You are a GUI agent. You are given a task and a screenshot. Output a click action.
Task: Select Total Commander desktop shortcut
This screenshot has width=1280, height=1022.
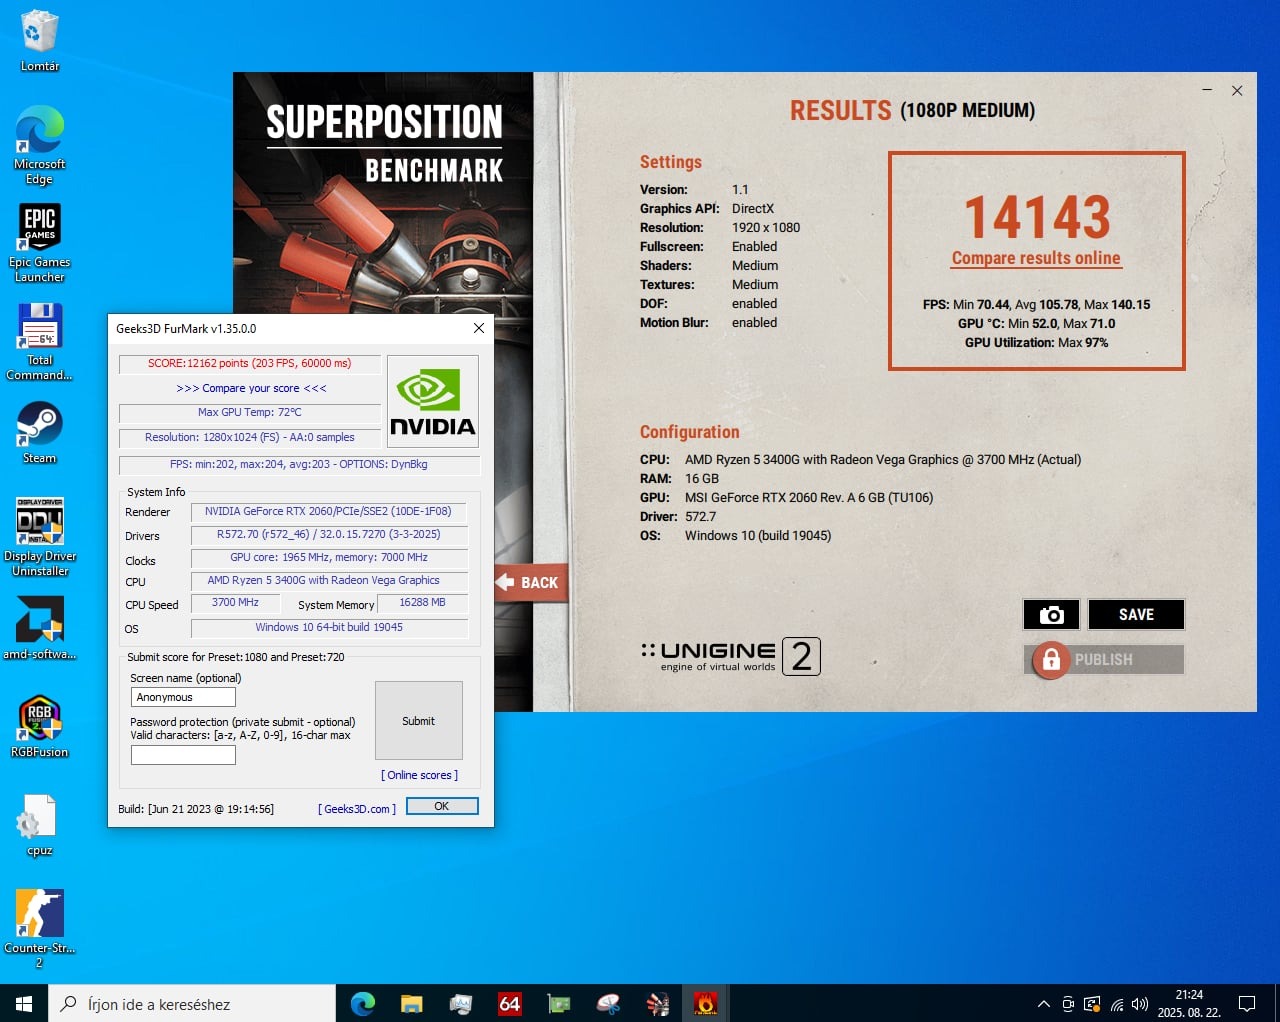[x=39, y=341]
